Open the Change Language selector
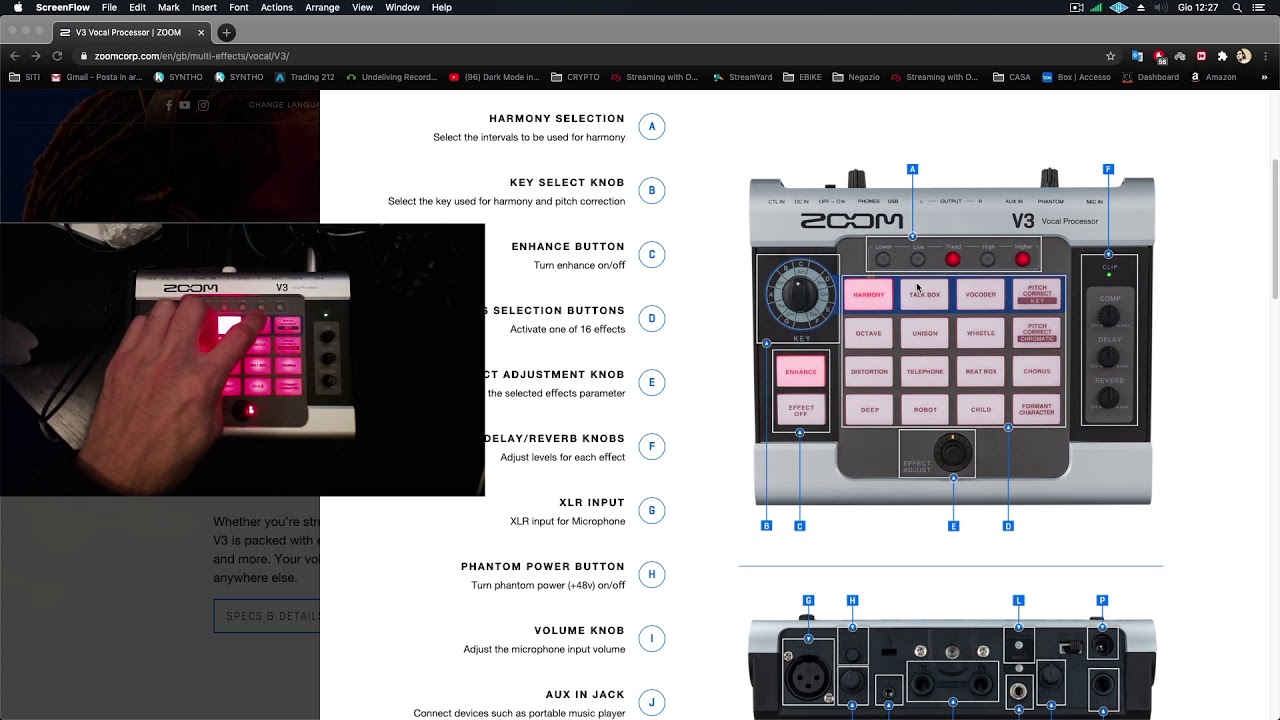This screenshot has height=720, width=1280. [x=284, y=105]
